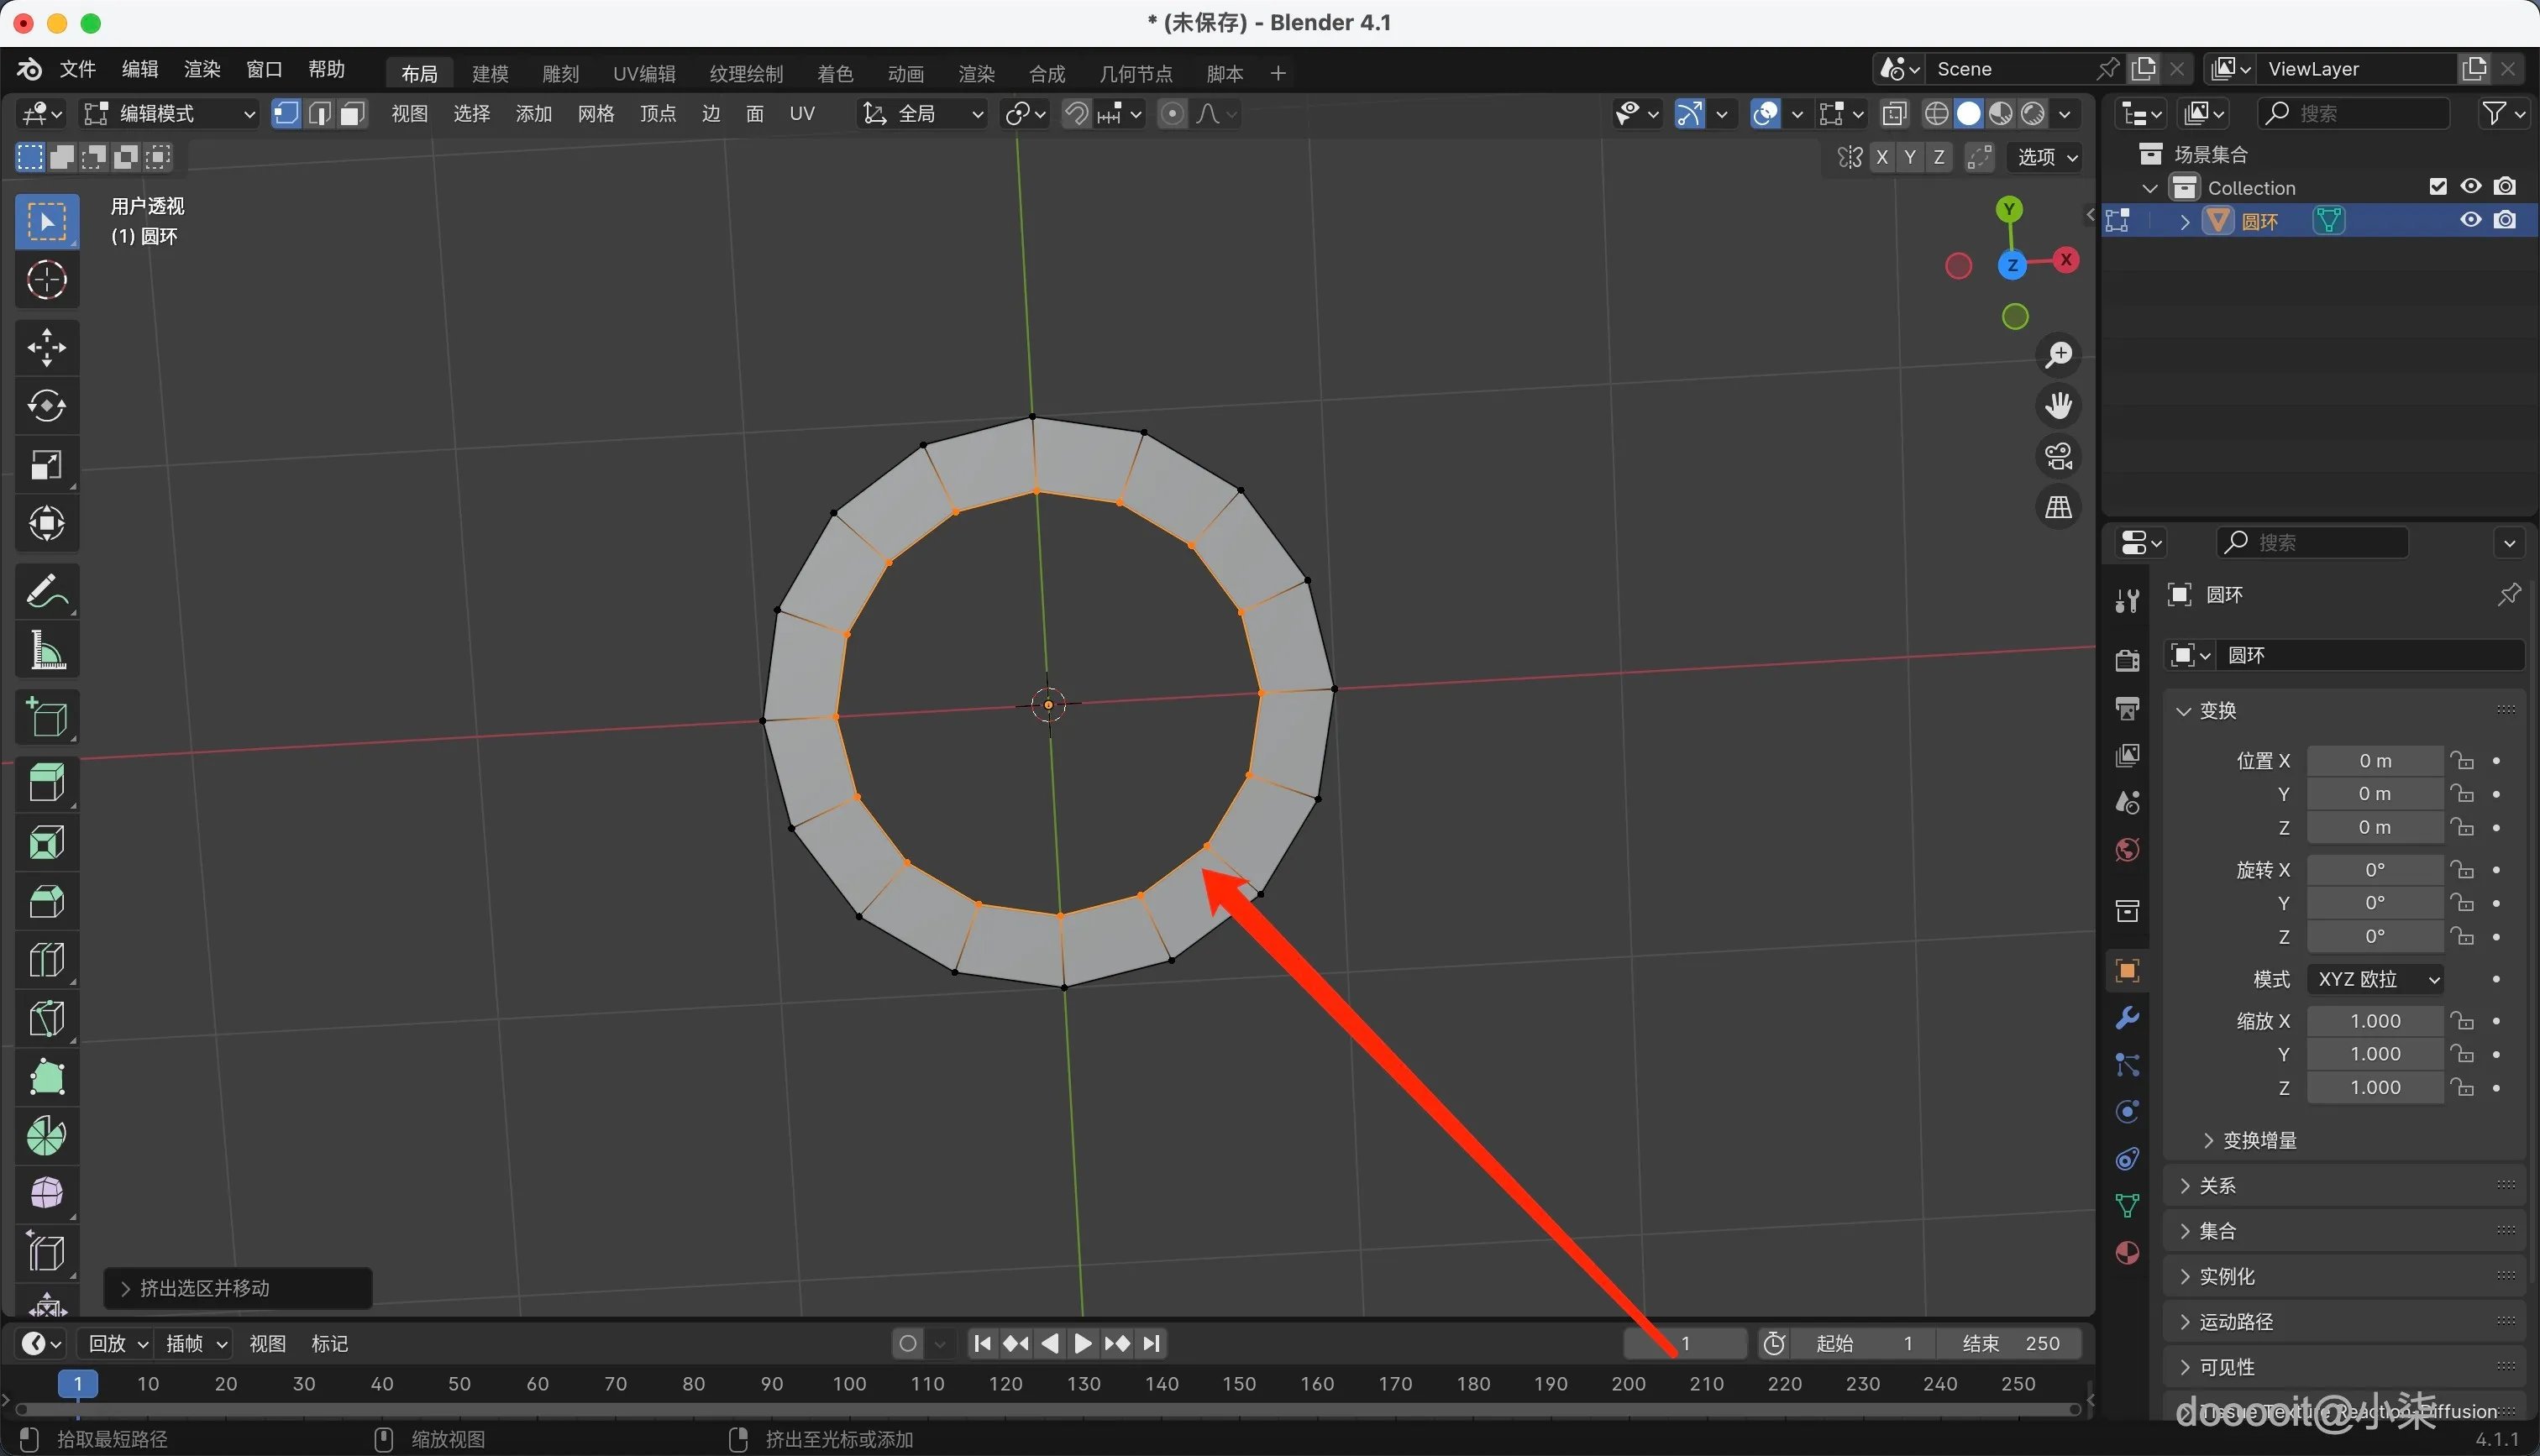
Task: Select the Scale tool icon
Action: tap(46, 465)
